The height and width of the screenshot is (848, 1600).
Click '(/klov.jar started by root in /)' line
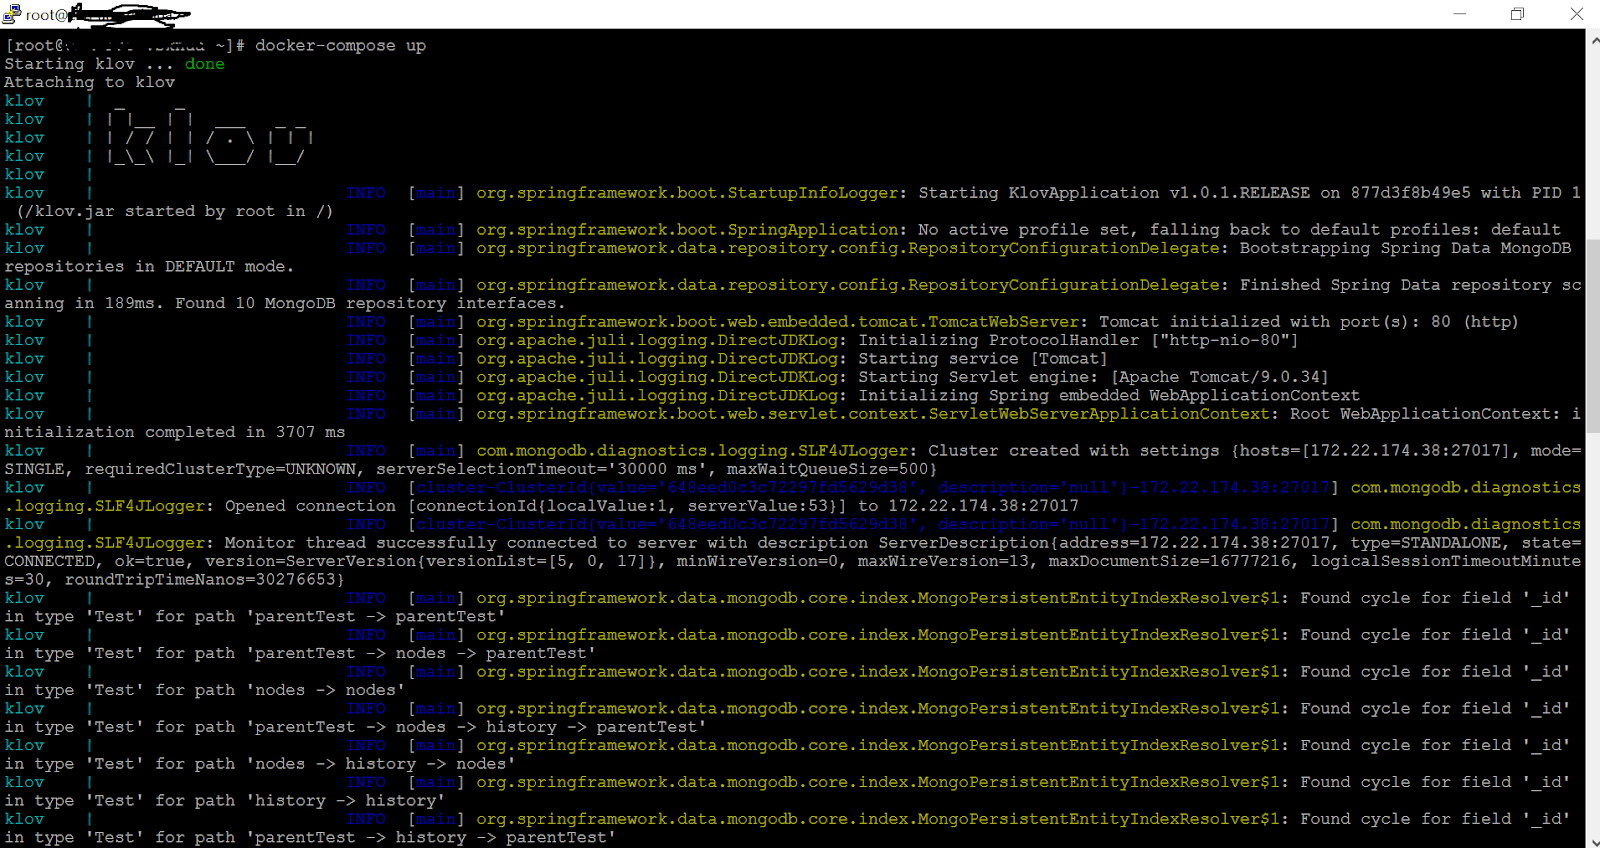tap(174, 211)
